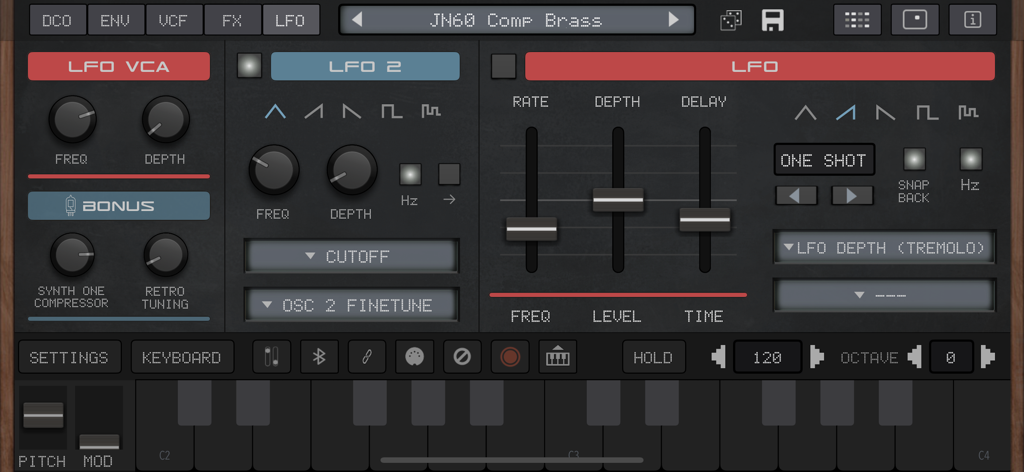Start recording with the red record button
The image size is (1024, 472).
[510, 357]
